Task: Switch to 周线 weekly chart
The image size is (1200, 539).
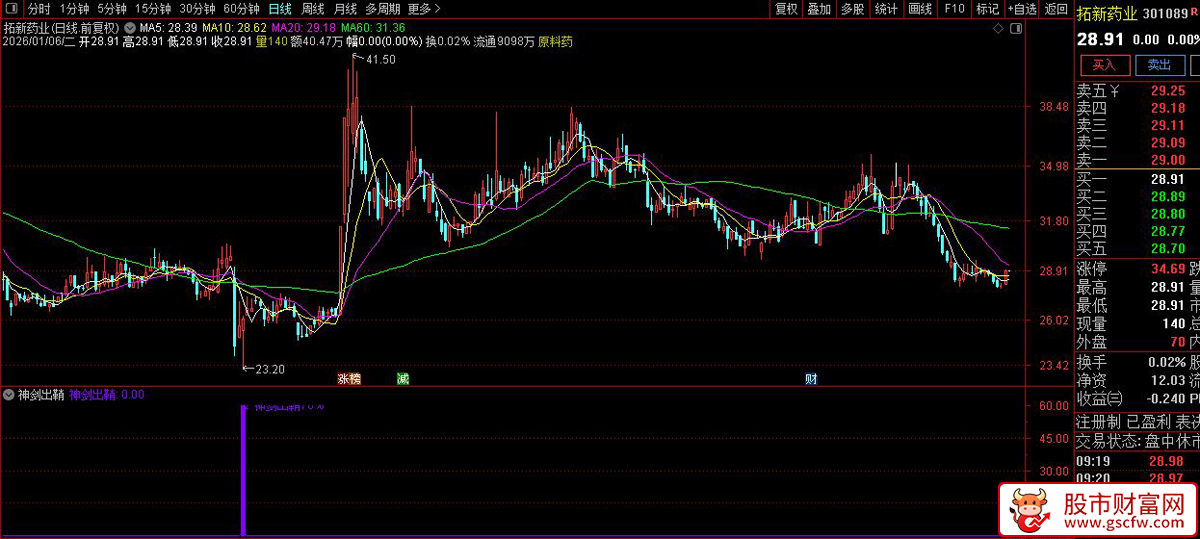Action: 313,9
